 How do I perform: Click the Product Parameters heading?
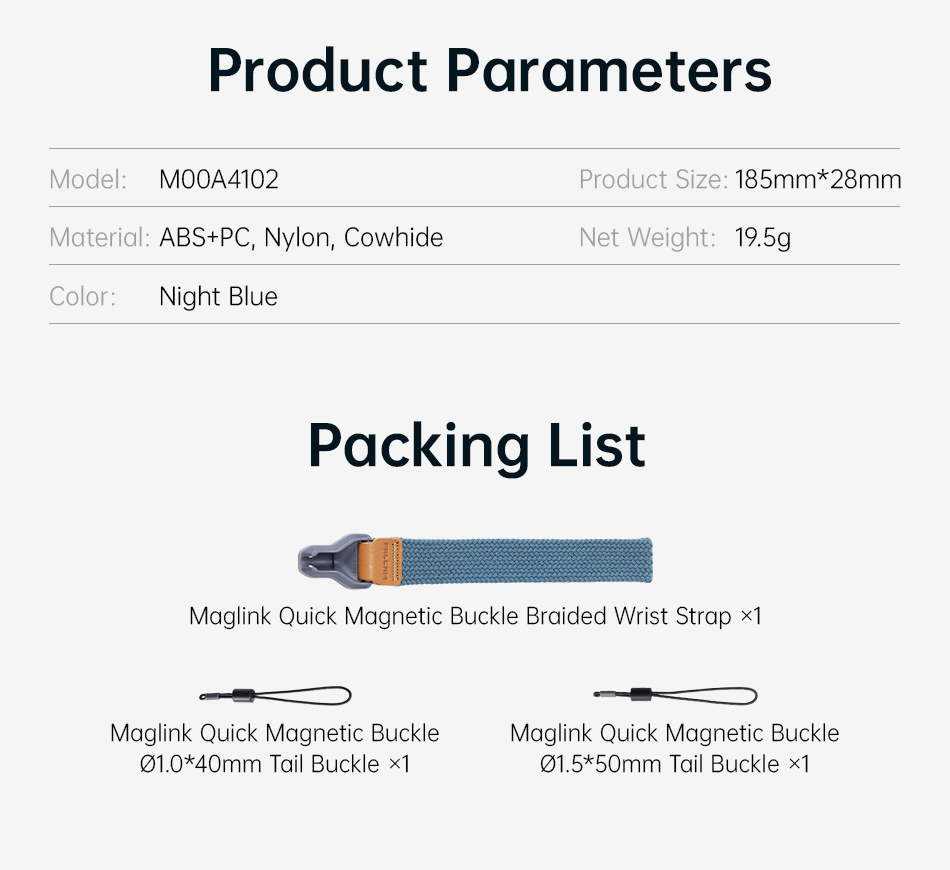click(x=490, y=70)
